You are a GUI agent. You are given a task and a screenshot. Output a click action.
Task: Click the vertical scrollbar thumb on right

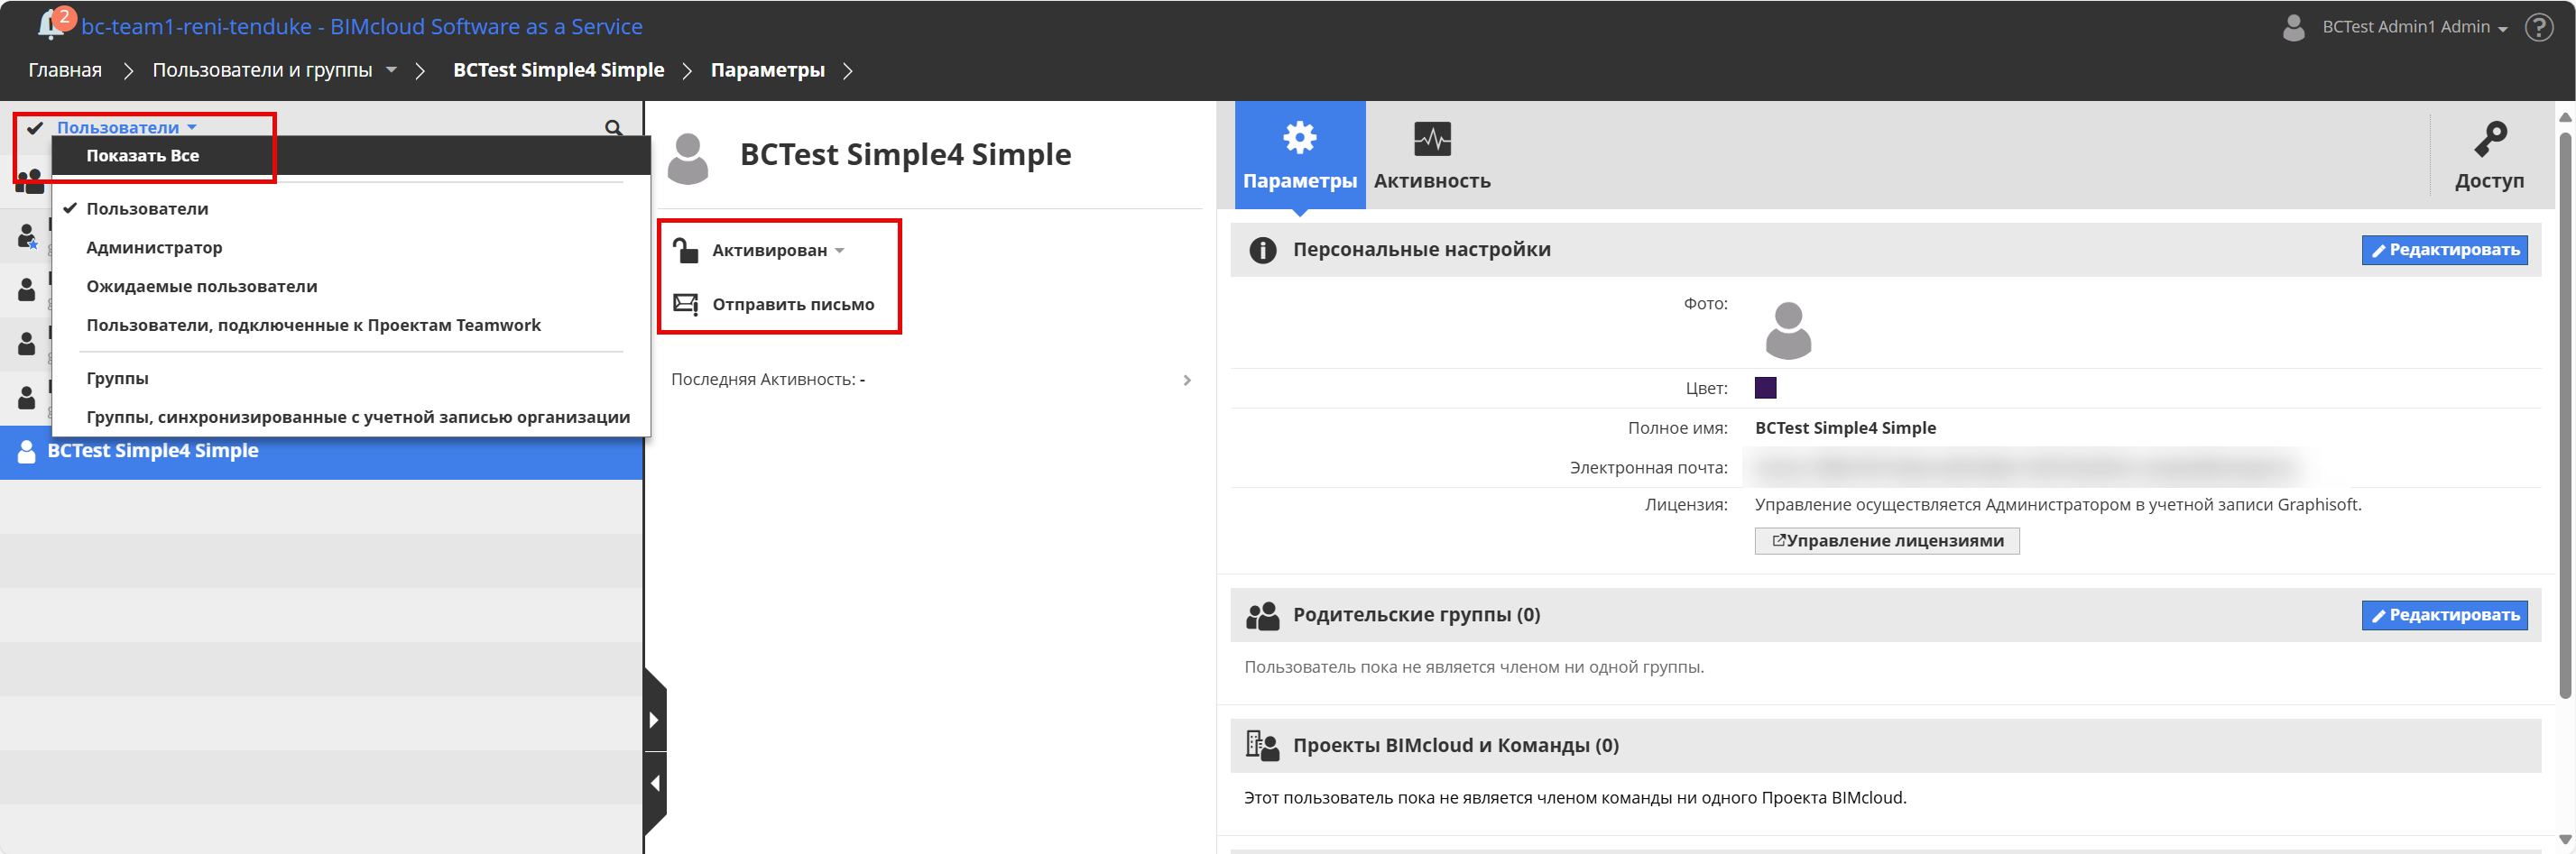2565,415
